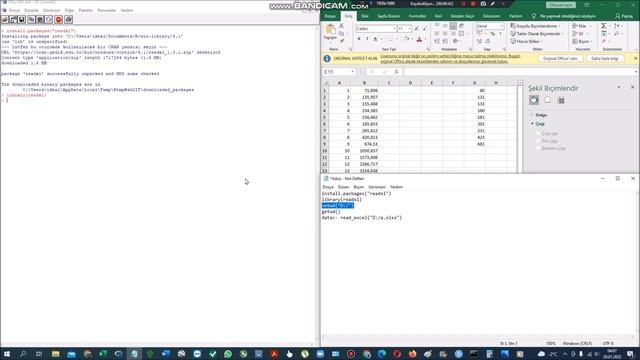
Task: Click the Windows Start button
Action: pos(7,354)
